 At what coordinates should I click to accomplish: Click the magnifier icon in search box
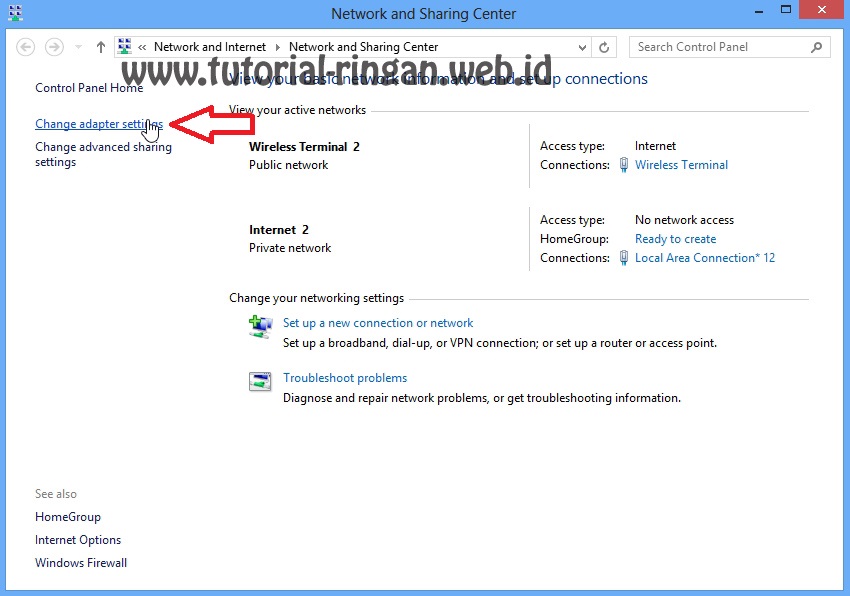814,47
